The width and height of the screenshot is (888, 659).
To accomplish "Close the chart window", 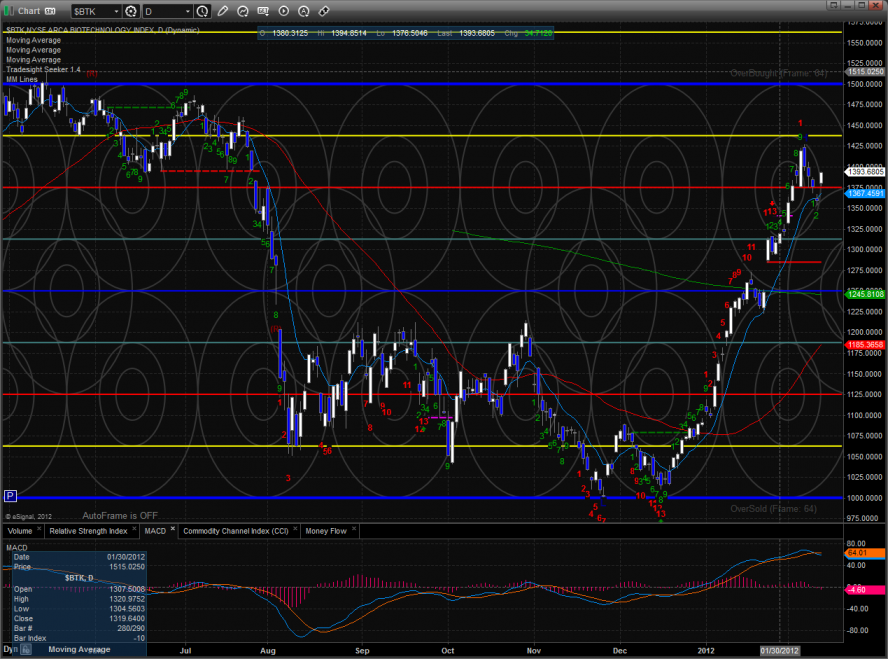I will pyautogui.click(x=876, y=5).
